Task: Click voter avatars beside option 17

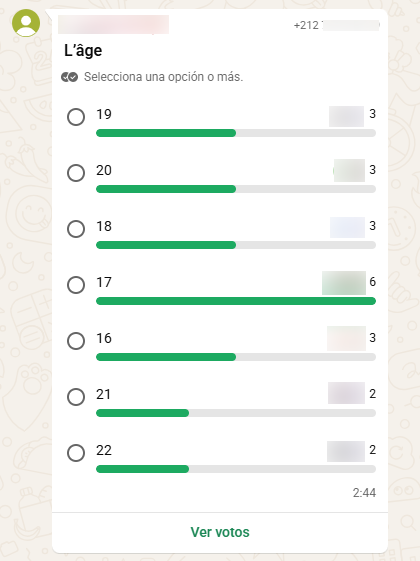Action: click(344, 283)
